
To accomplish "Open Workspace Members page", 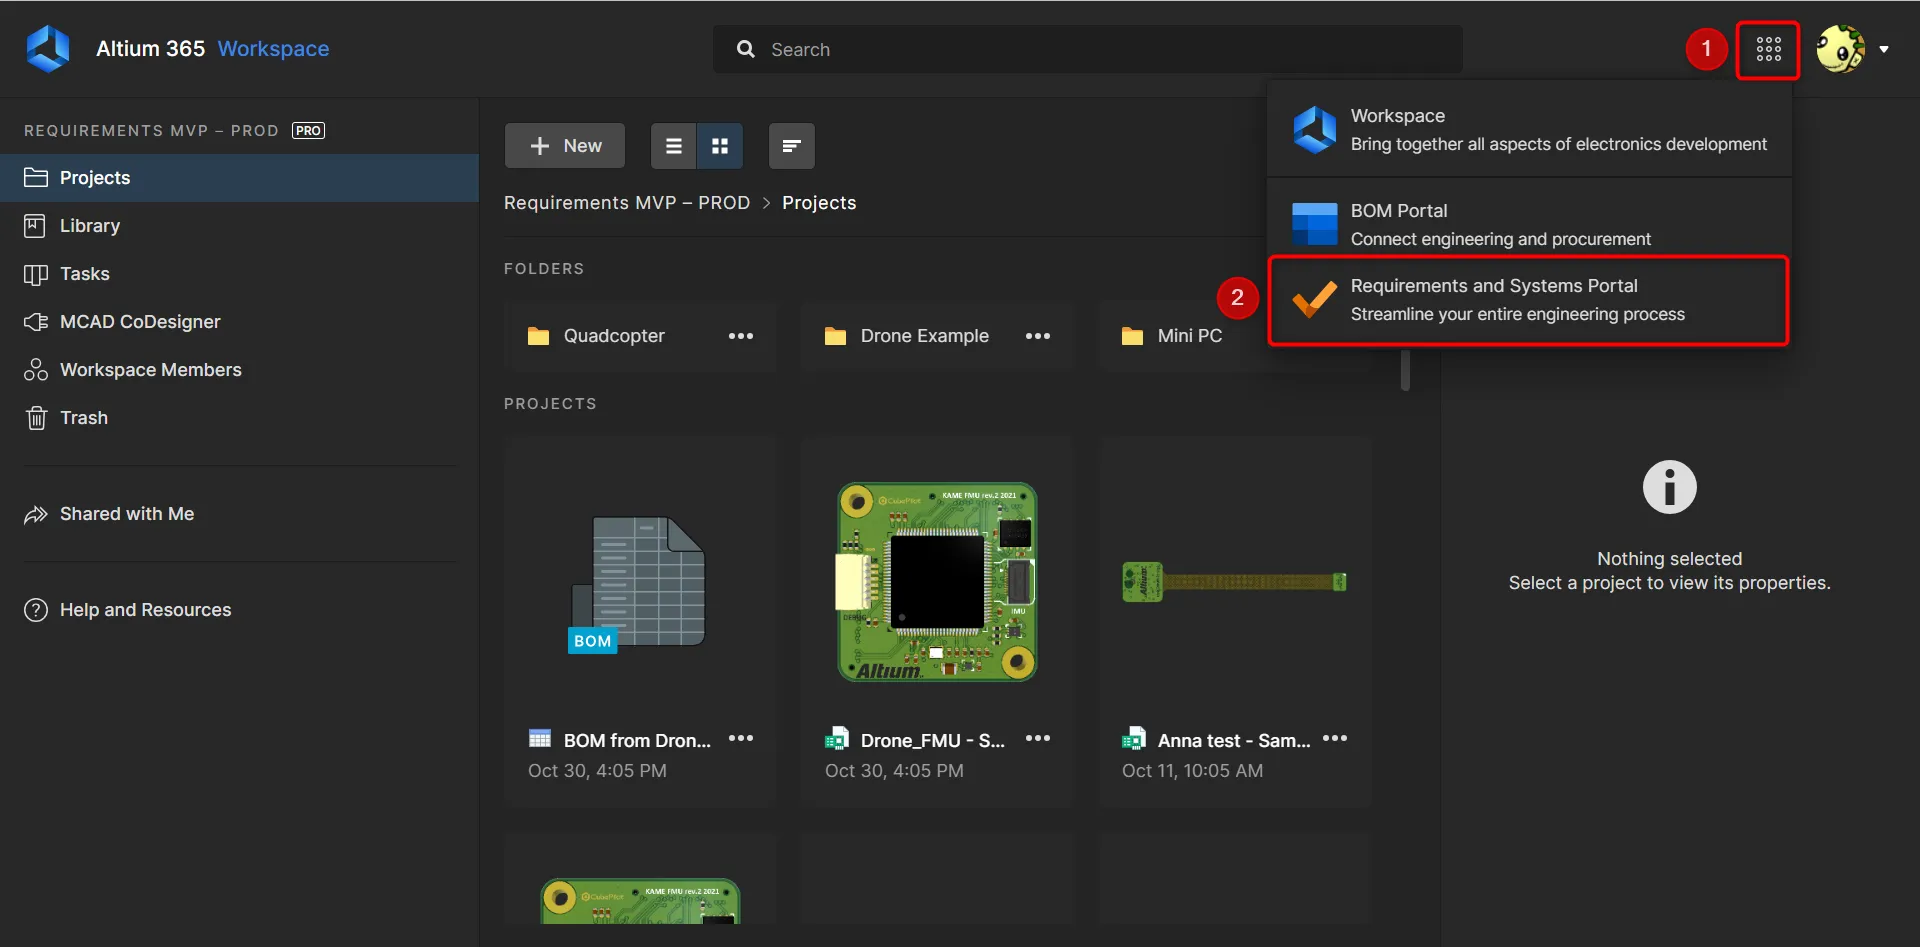I will (150, 370).
